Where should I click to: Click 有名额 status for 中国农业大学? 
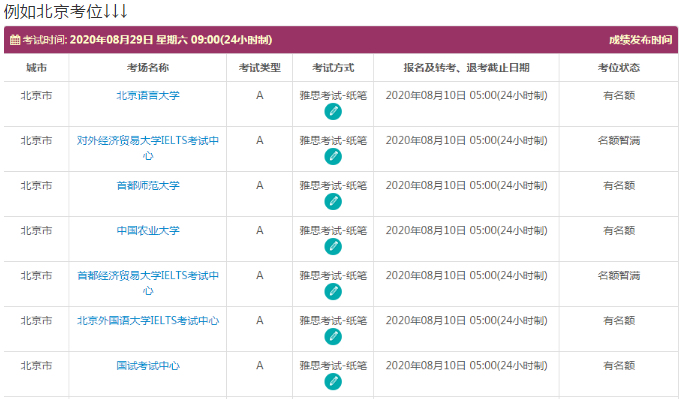pyautogui.click(x=619, y=230)
